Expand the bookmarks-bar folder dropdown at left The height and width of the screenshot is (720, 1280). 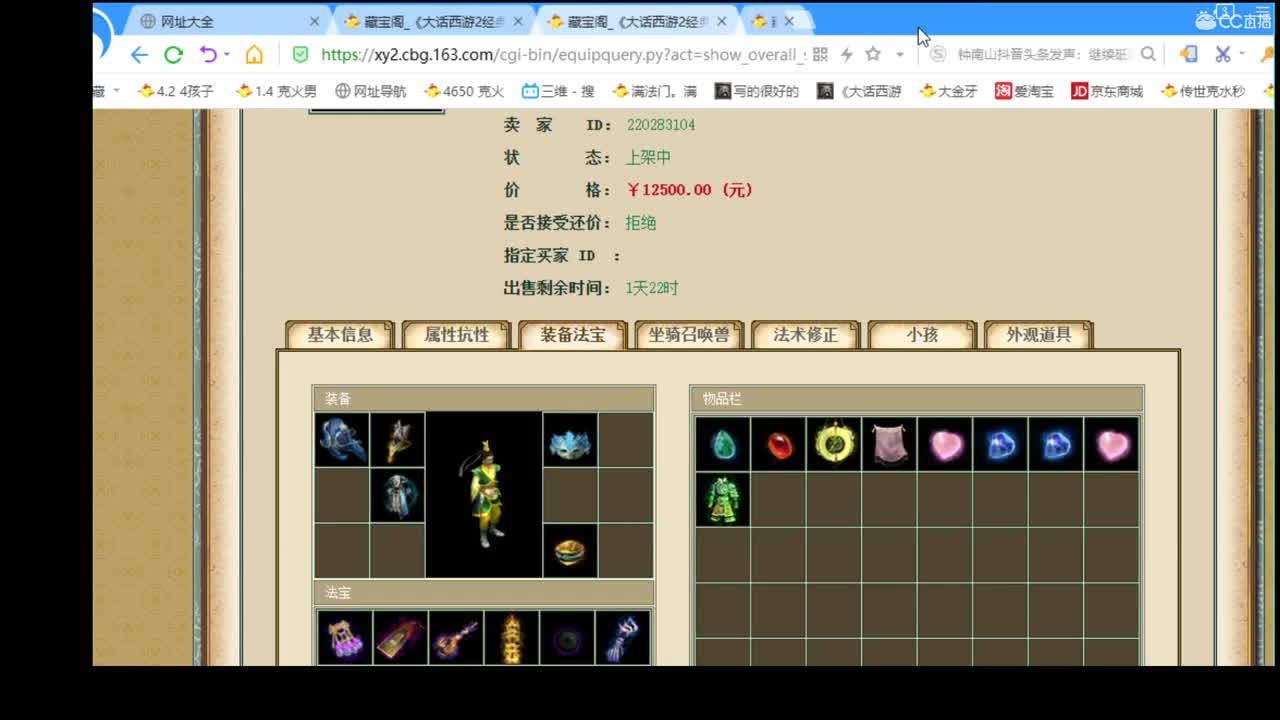point(116,91)
